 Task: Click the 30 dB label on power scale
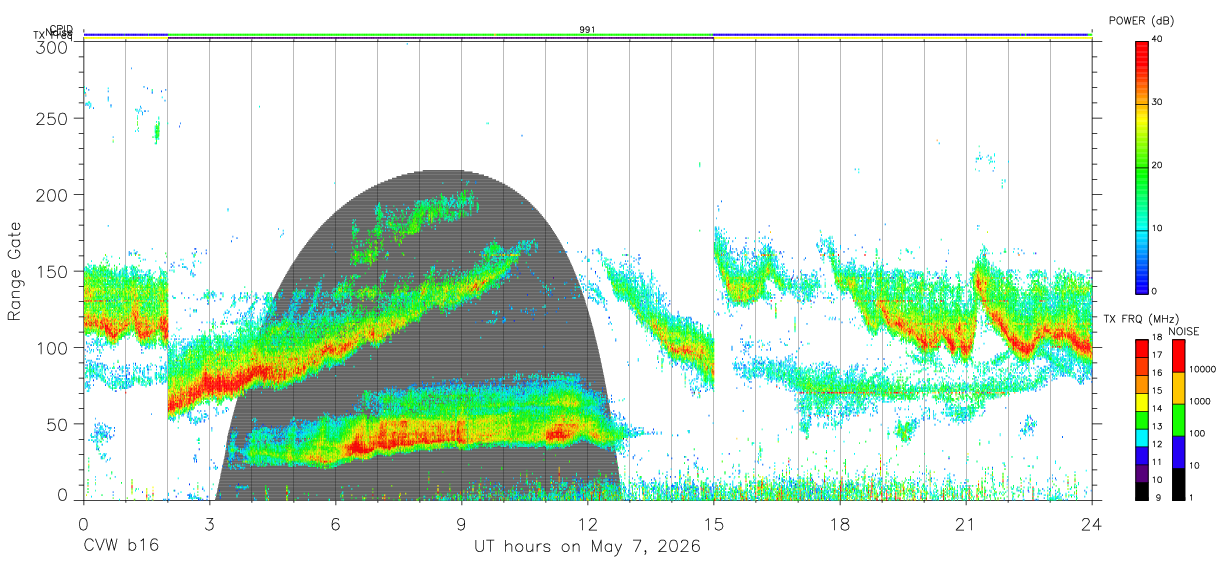point(1157,102)
